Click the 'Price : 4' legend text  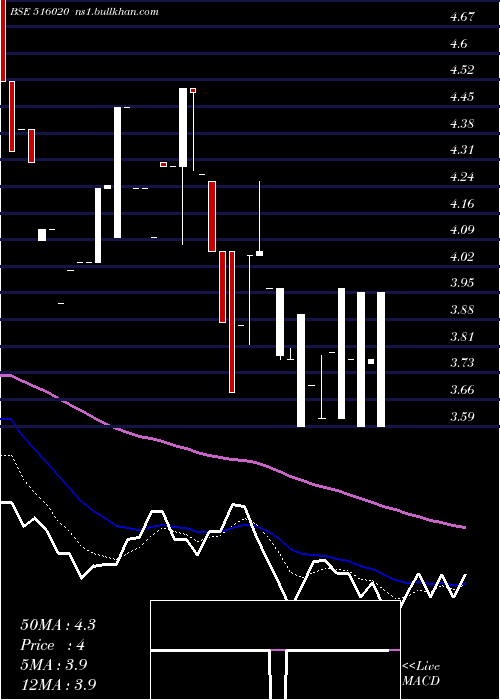tap(53, 645)
